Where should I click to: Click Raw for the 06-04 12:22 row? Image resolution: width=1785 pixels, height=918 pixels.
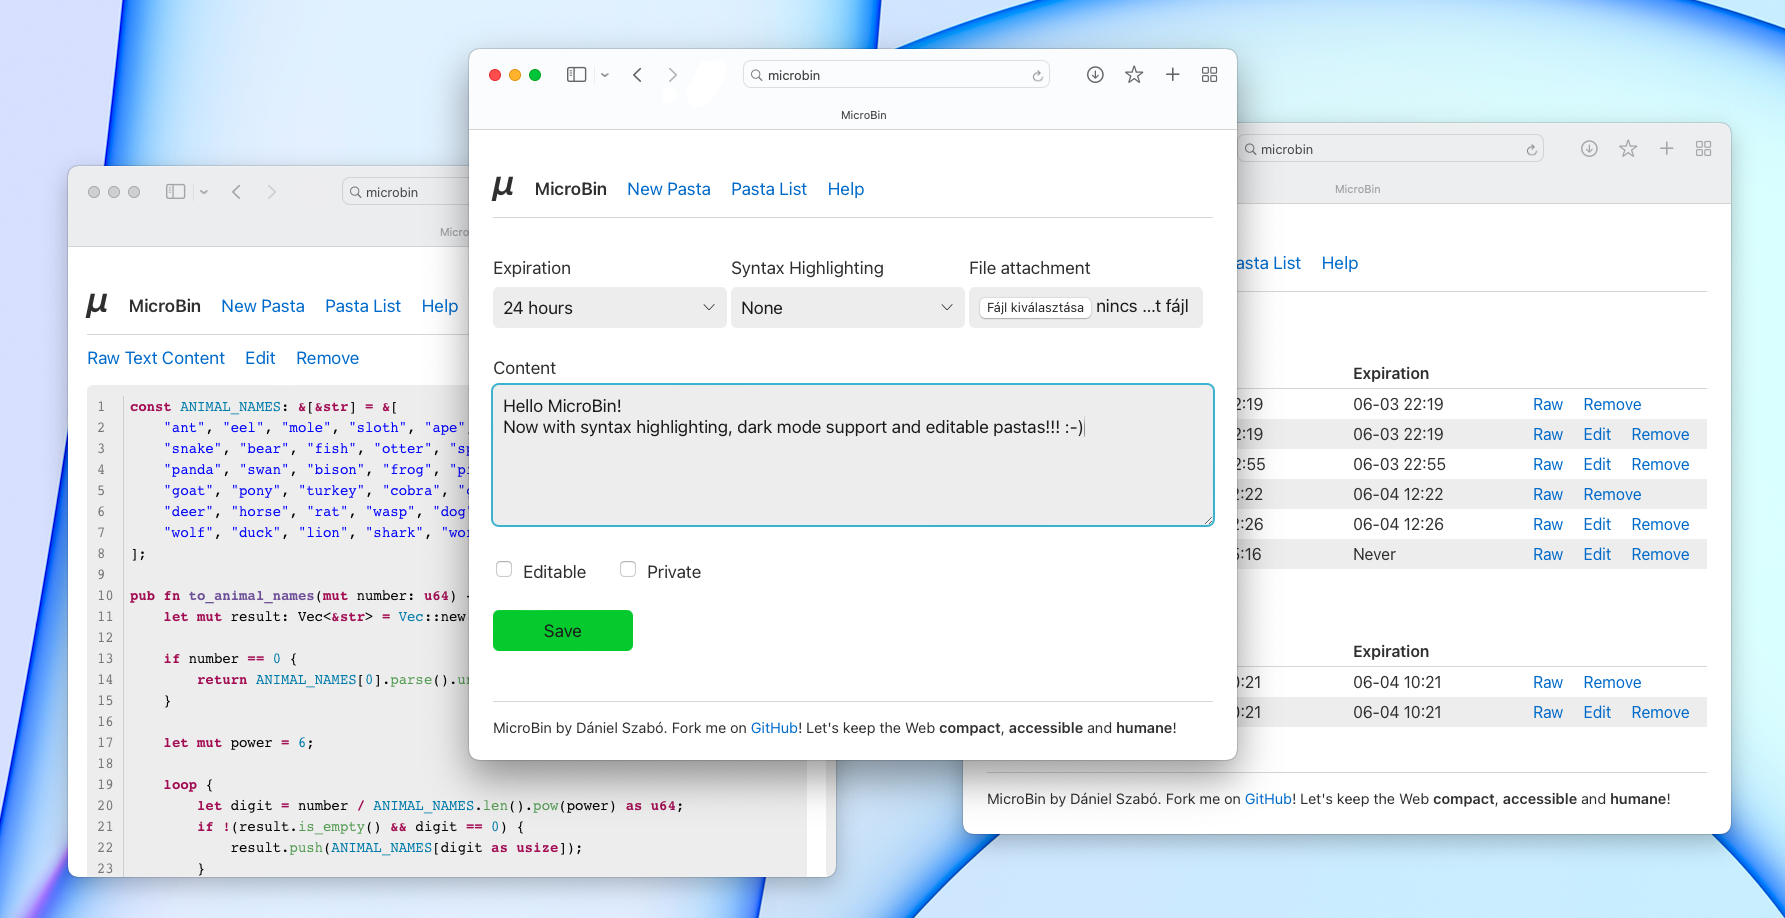(x=1548, y=494)
